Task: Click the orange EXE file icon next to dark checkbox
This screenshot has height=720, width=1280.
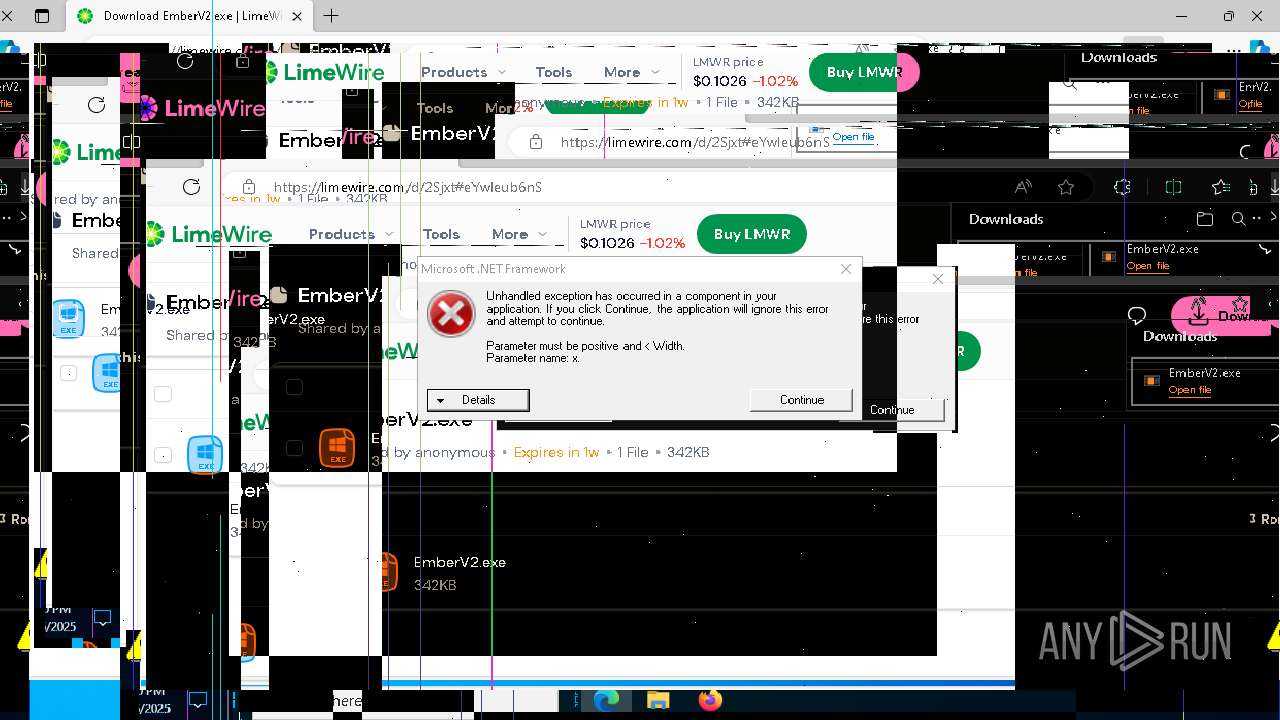Action: pos(337,448)
